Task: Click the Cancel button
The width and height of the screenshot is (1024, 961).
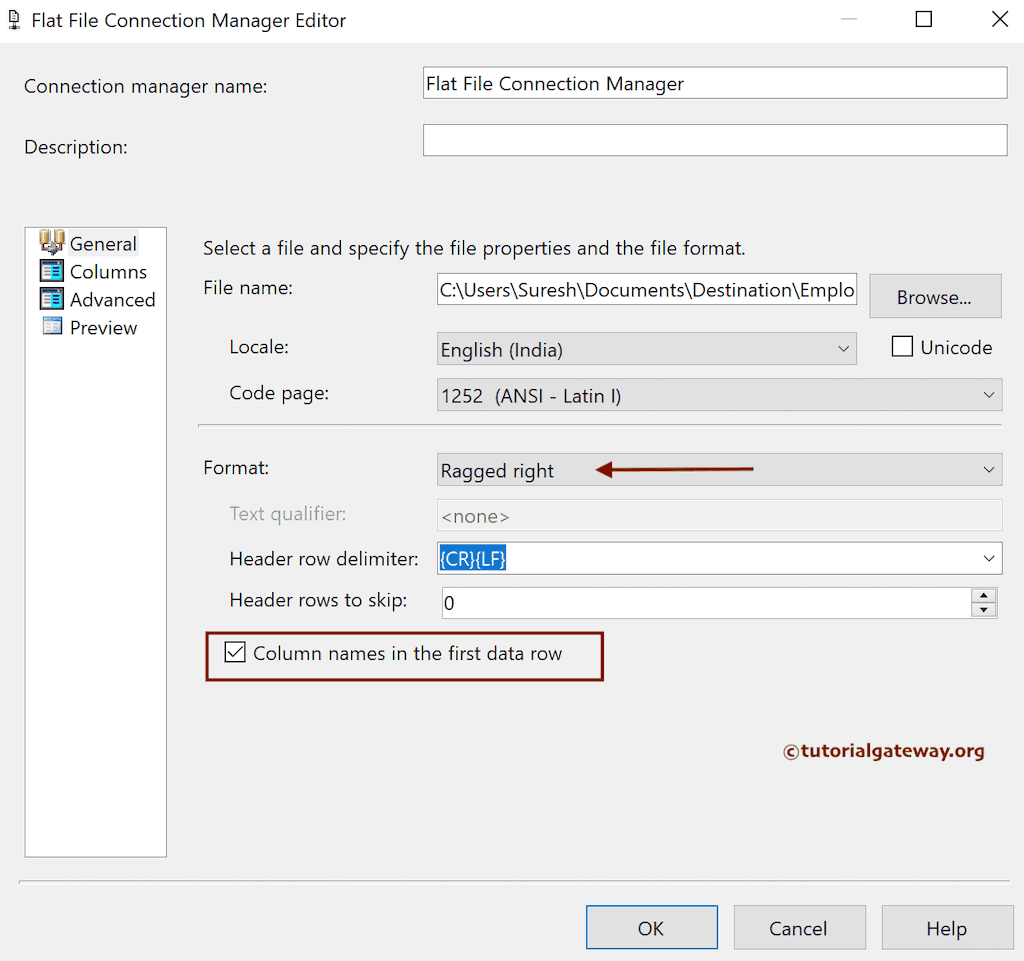Action: tap(798, 928)
